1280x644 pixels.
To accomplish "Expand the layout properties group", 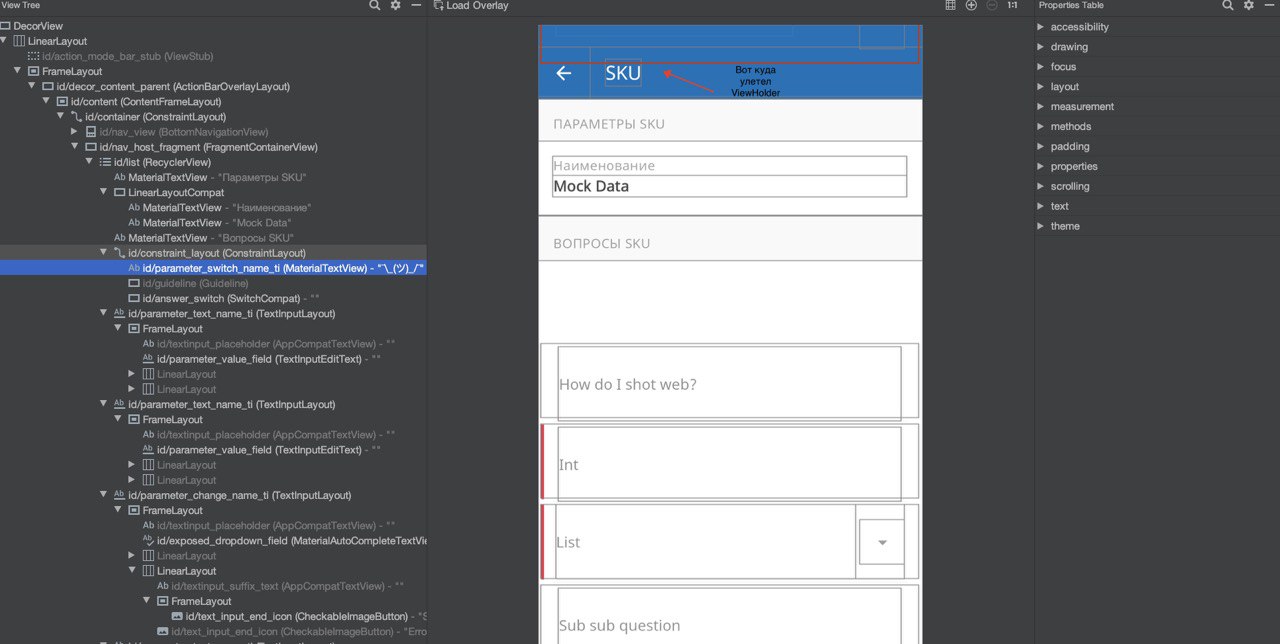I will tap(1041, 87).
